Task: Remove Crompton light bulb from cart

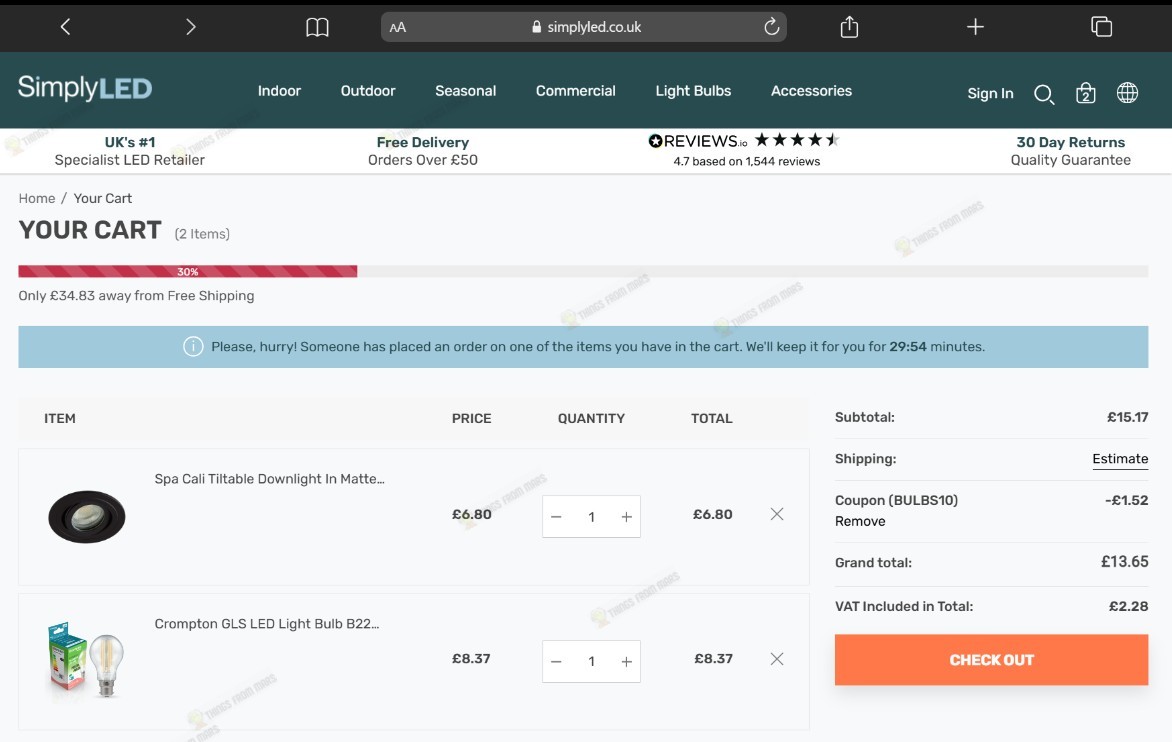Action: click(777, 659)
